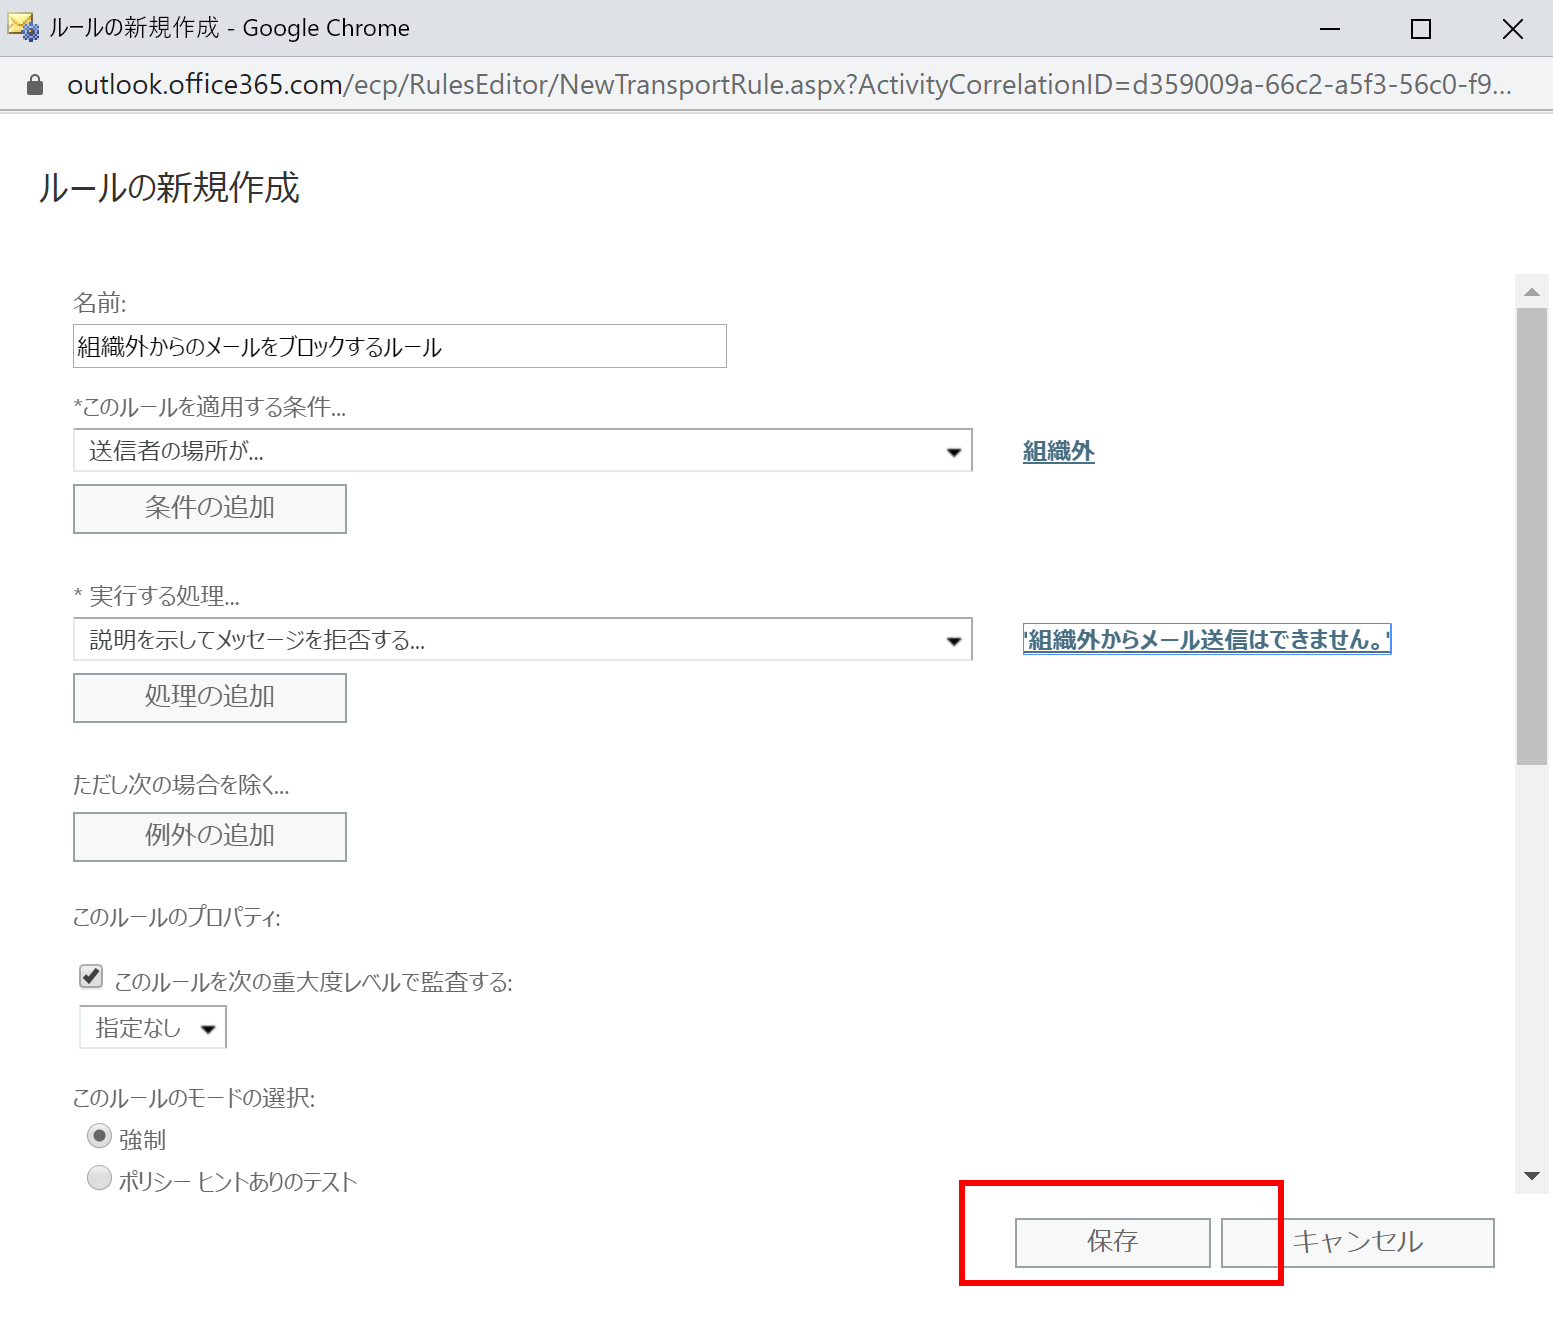This screenshot has height=1329, width=1553.
Task: Click the このルールのモードの選択: label
Action: click(194, 1098)
